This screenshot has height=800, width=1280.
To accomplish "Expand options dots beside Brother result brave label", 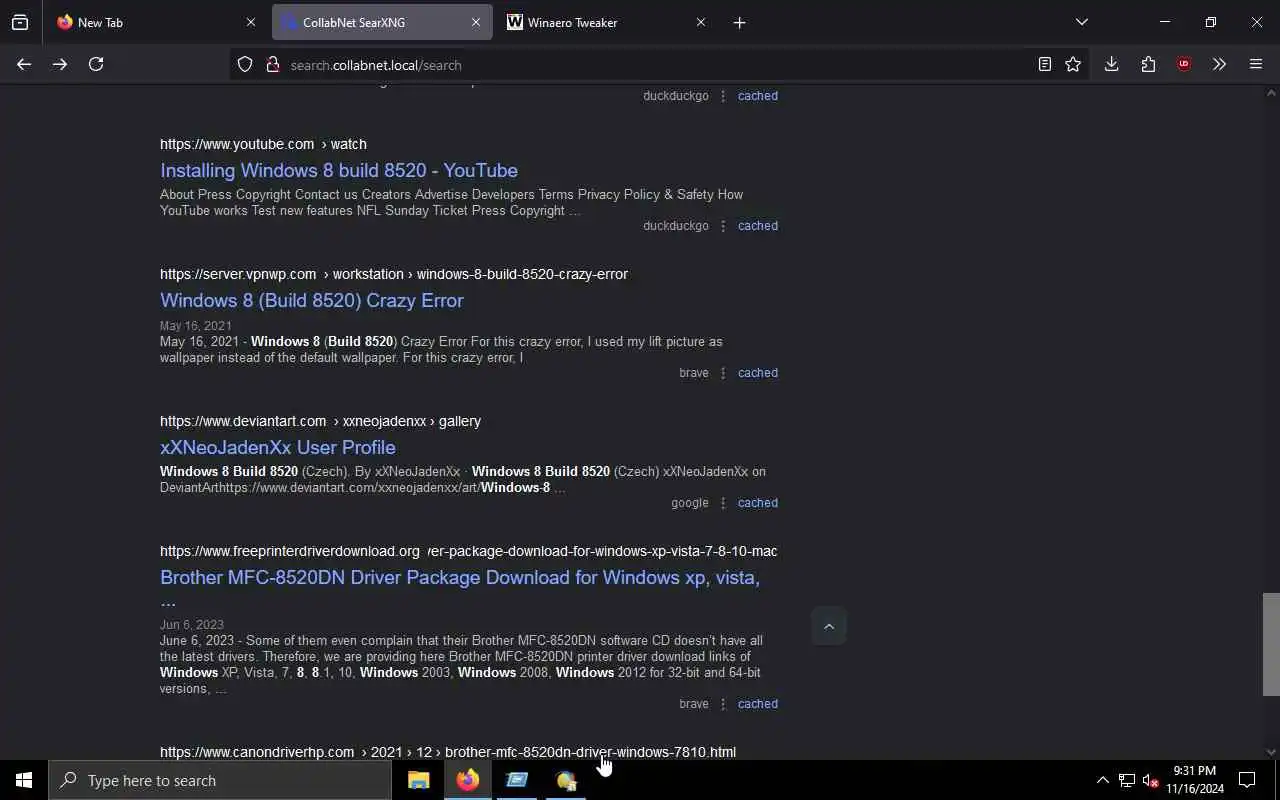I will point(723,704).
